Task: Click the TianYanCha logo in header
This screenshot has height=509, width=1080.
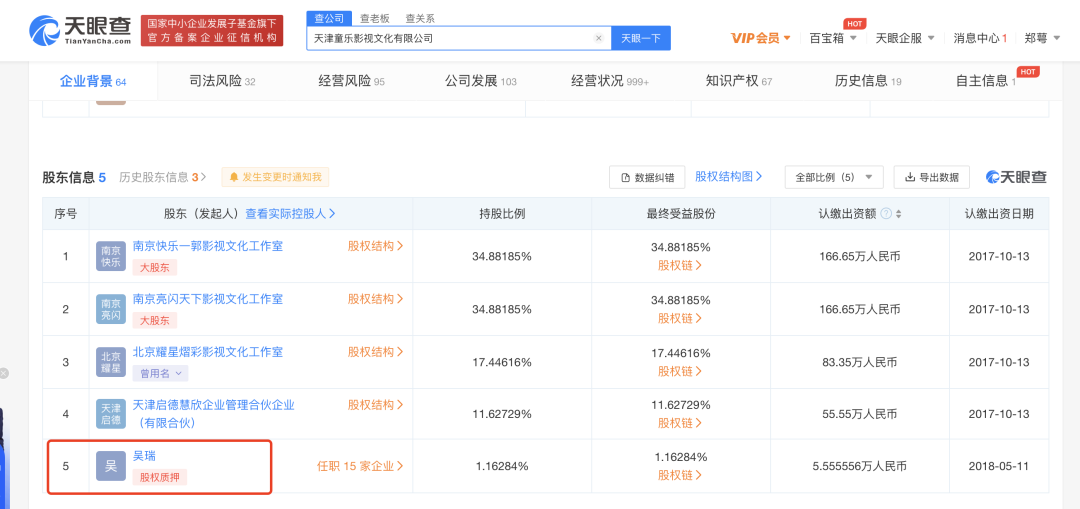Action: [x=80, y=30]
